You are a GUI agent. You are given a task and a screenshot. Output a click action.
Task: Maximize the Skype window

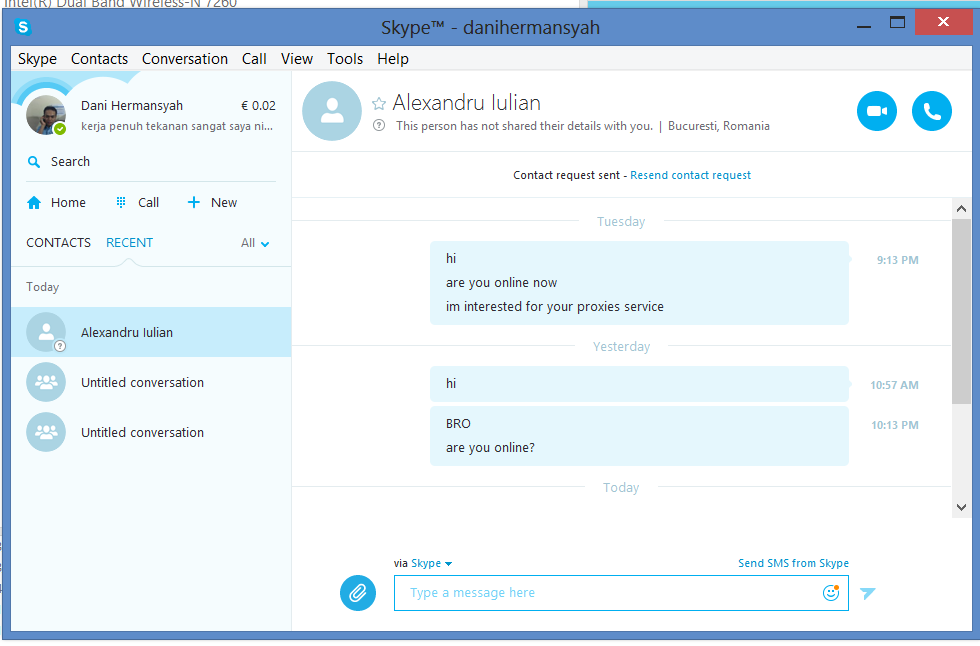click(x=898, y=23)
